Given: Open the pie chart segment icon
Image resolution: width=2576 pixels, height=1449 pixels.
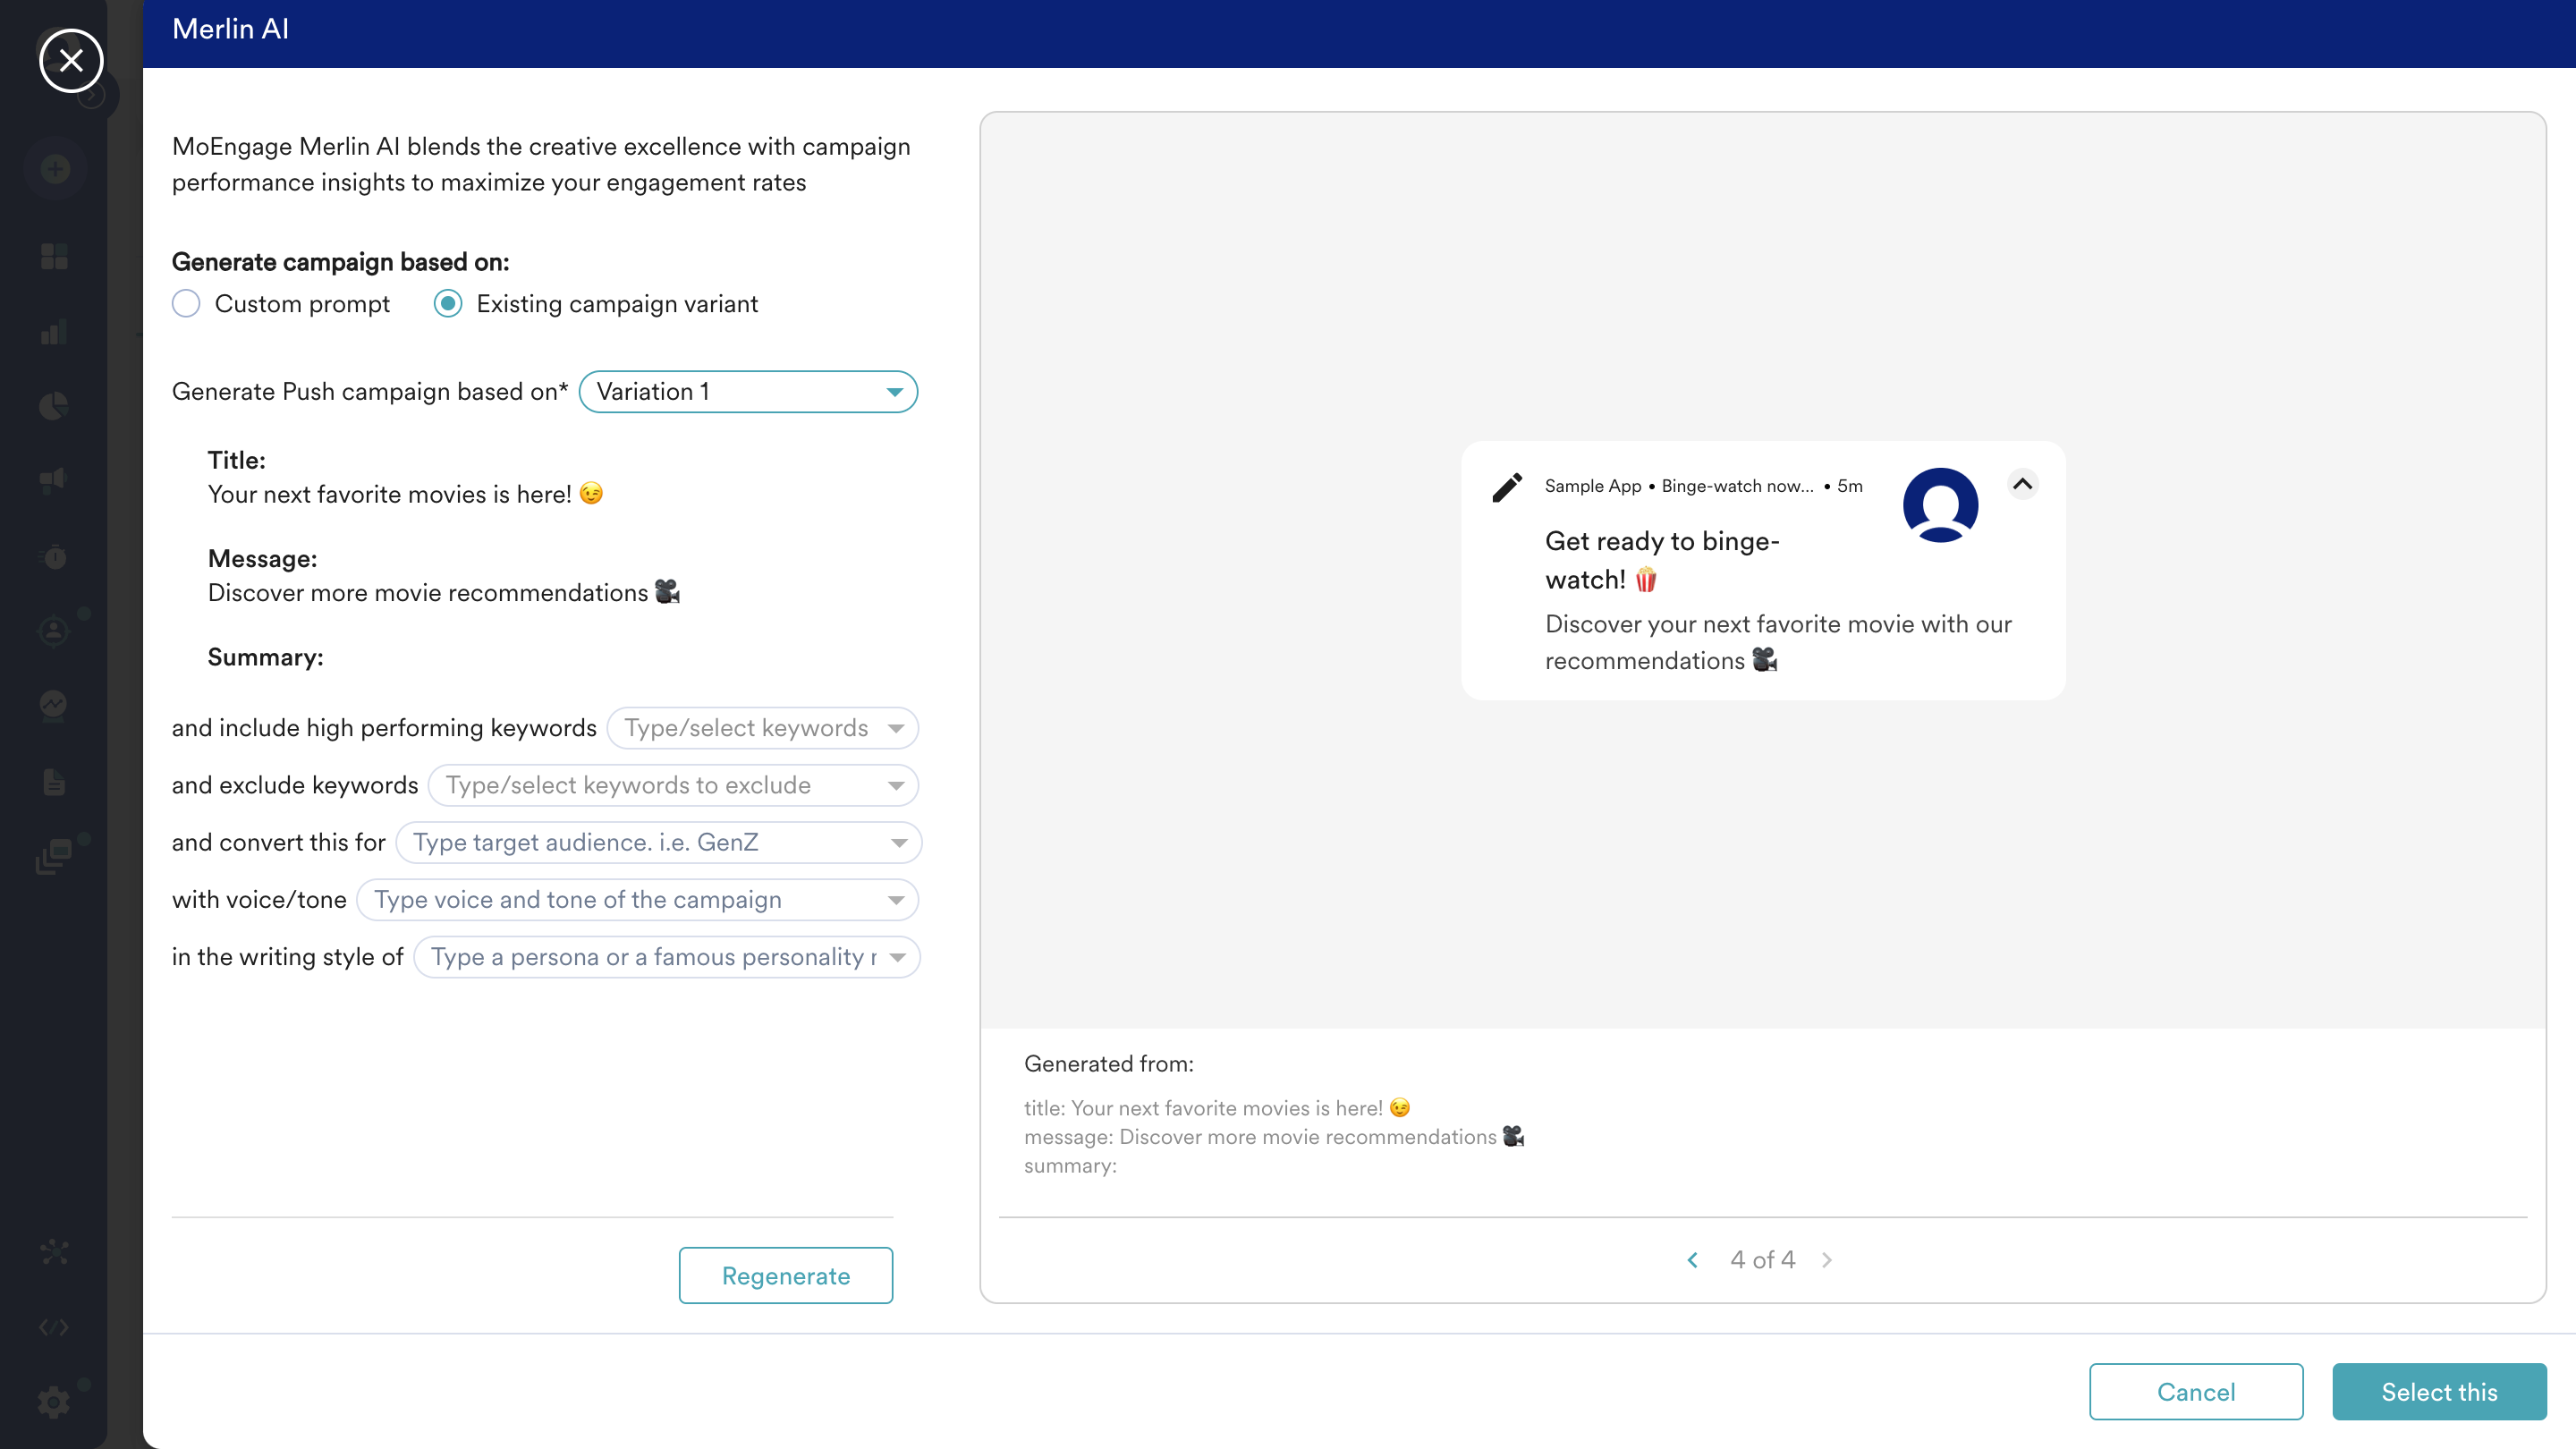Looking at the screenshot, I should point(54,406).
